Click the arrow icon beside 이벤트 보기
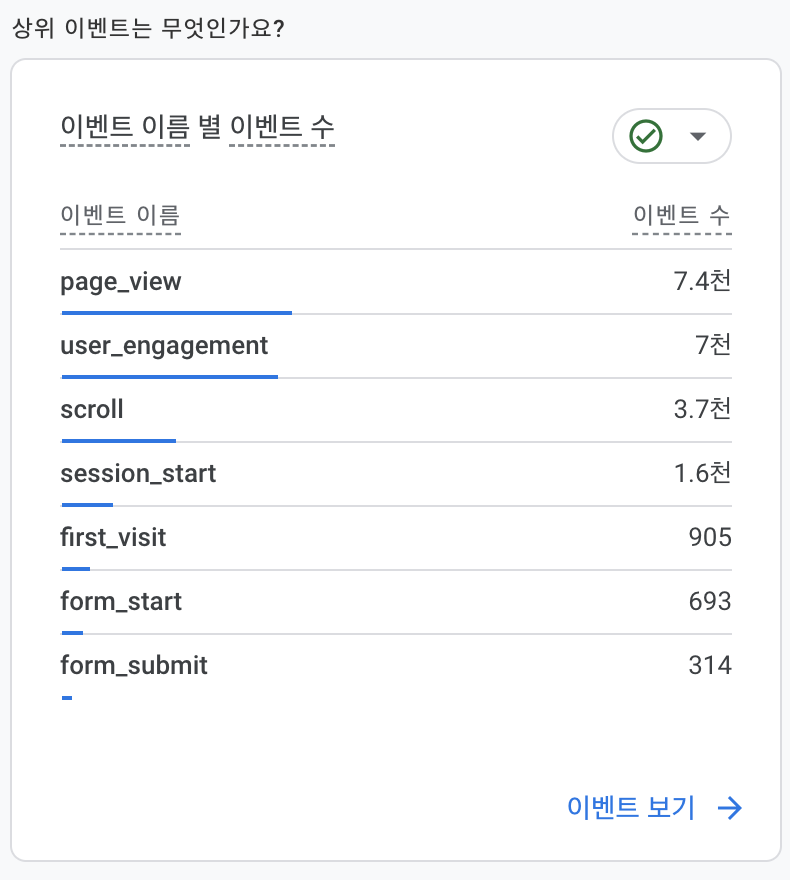 tap(730, 808)
